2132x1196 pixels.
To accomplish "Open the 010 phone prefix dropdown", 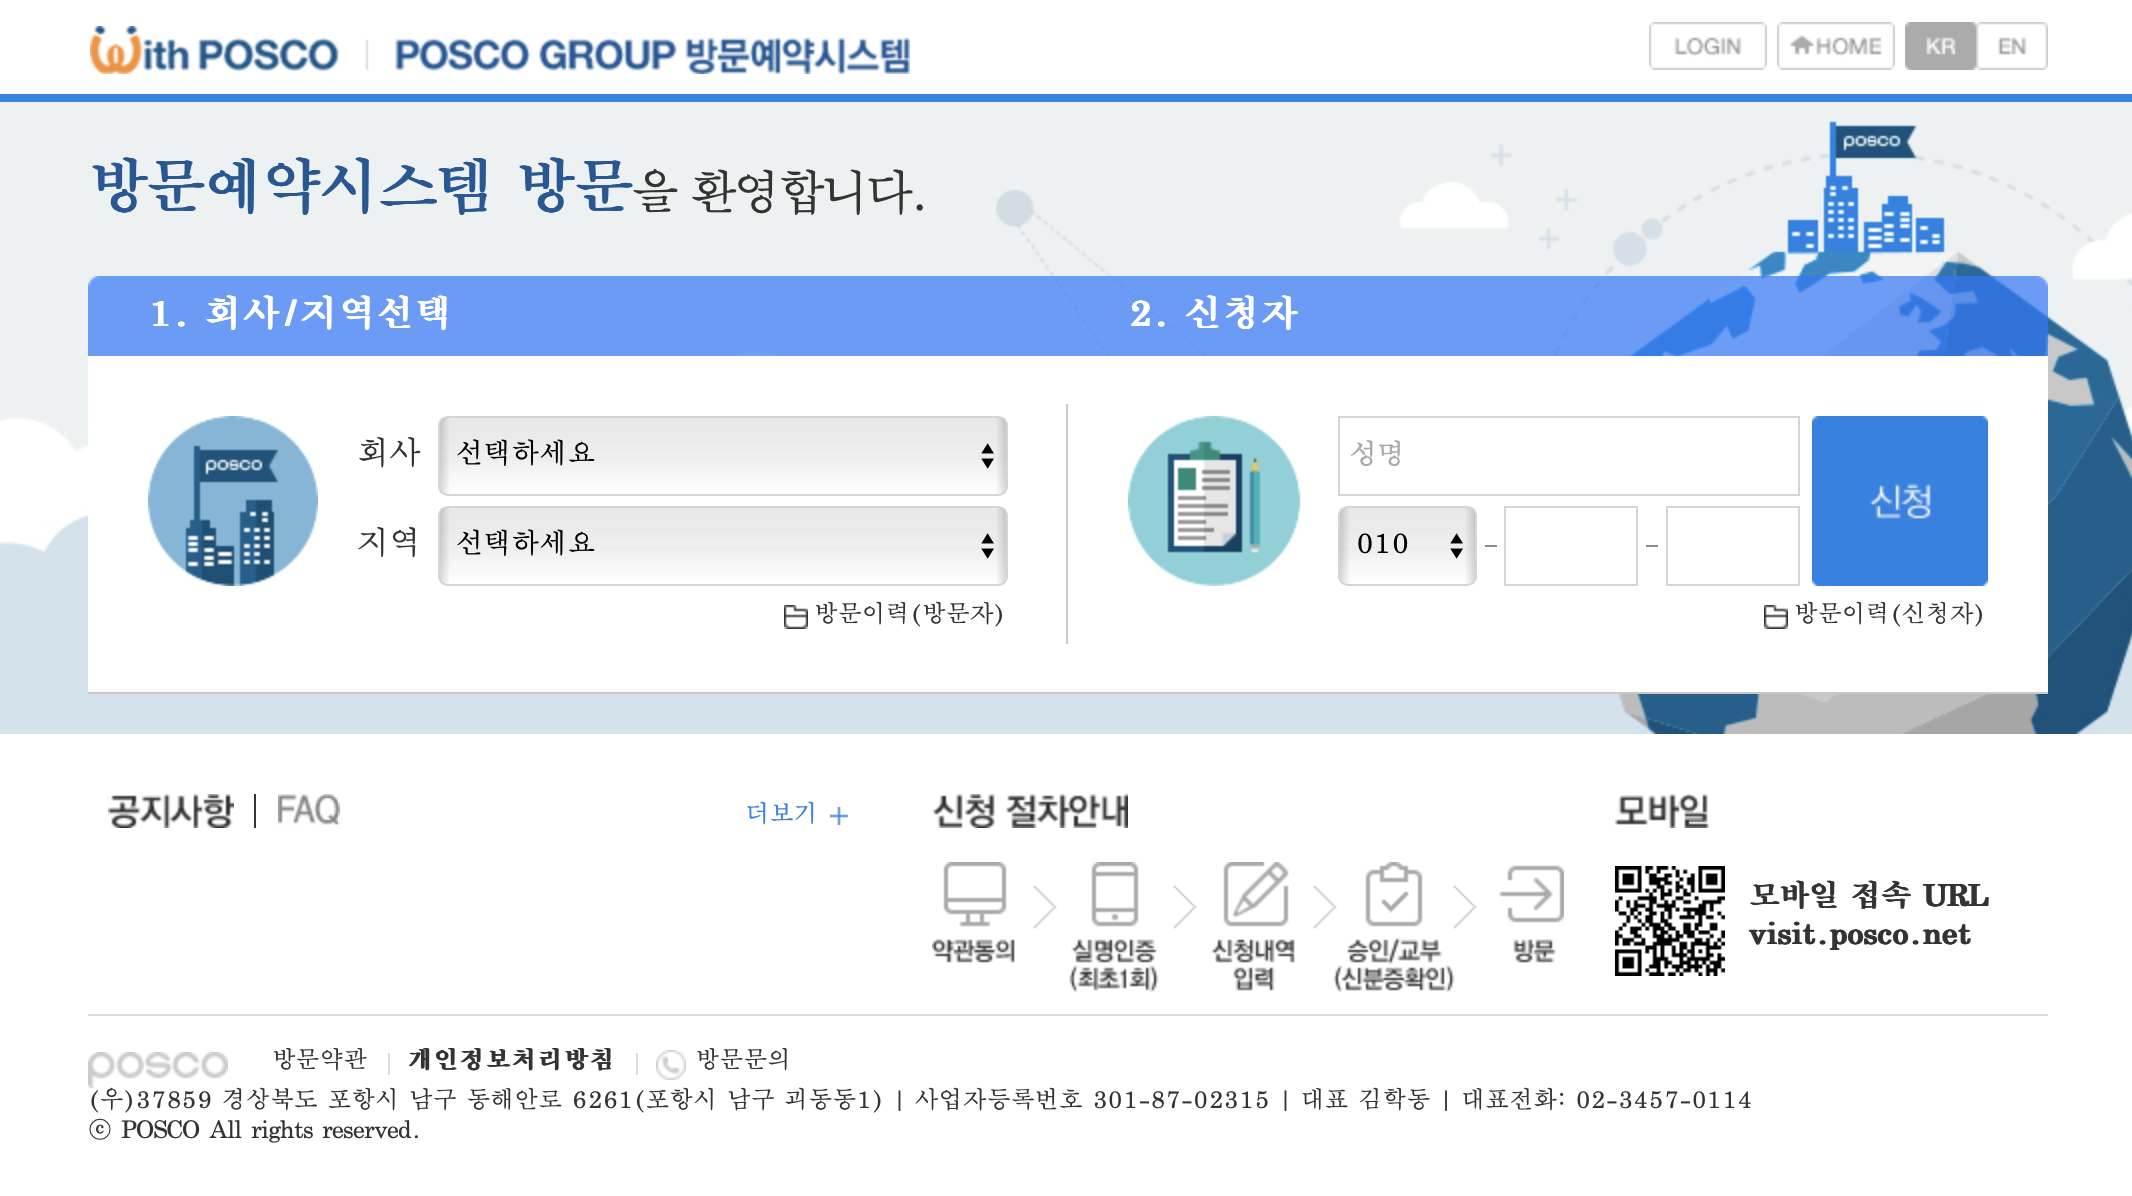I will click(x=1406, y=545).
